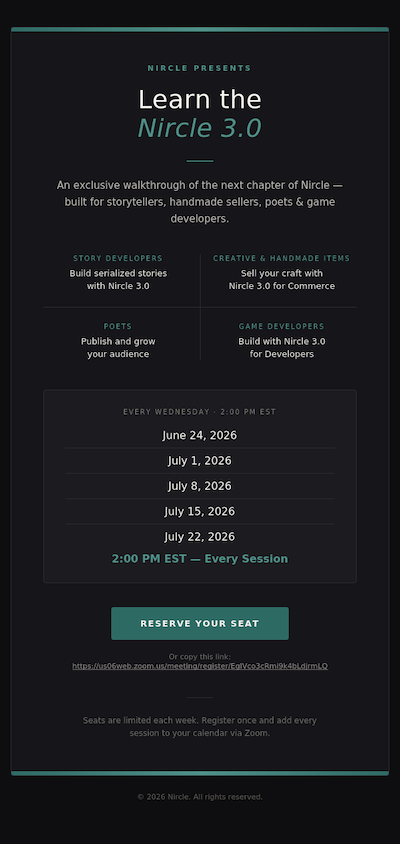Select the July 15, 2026 session date
Screen dimensions: 400x844
coord(200,511)
